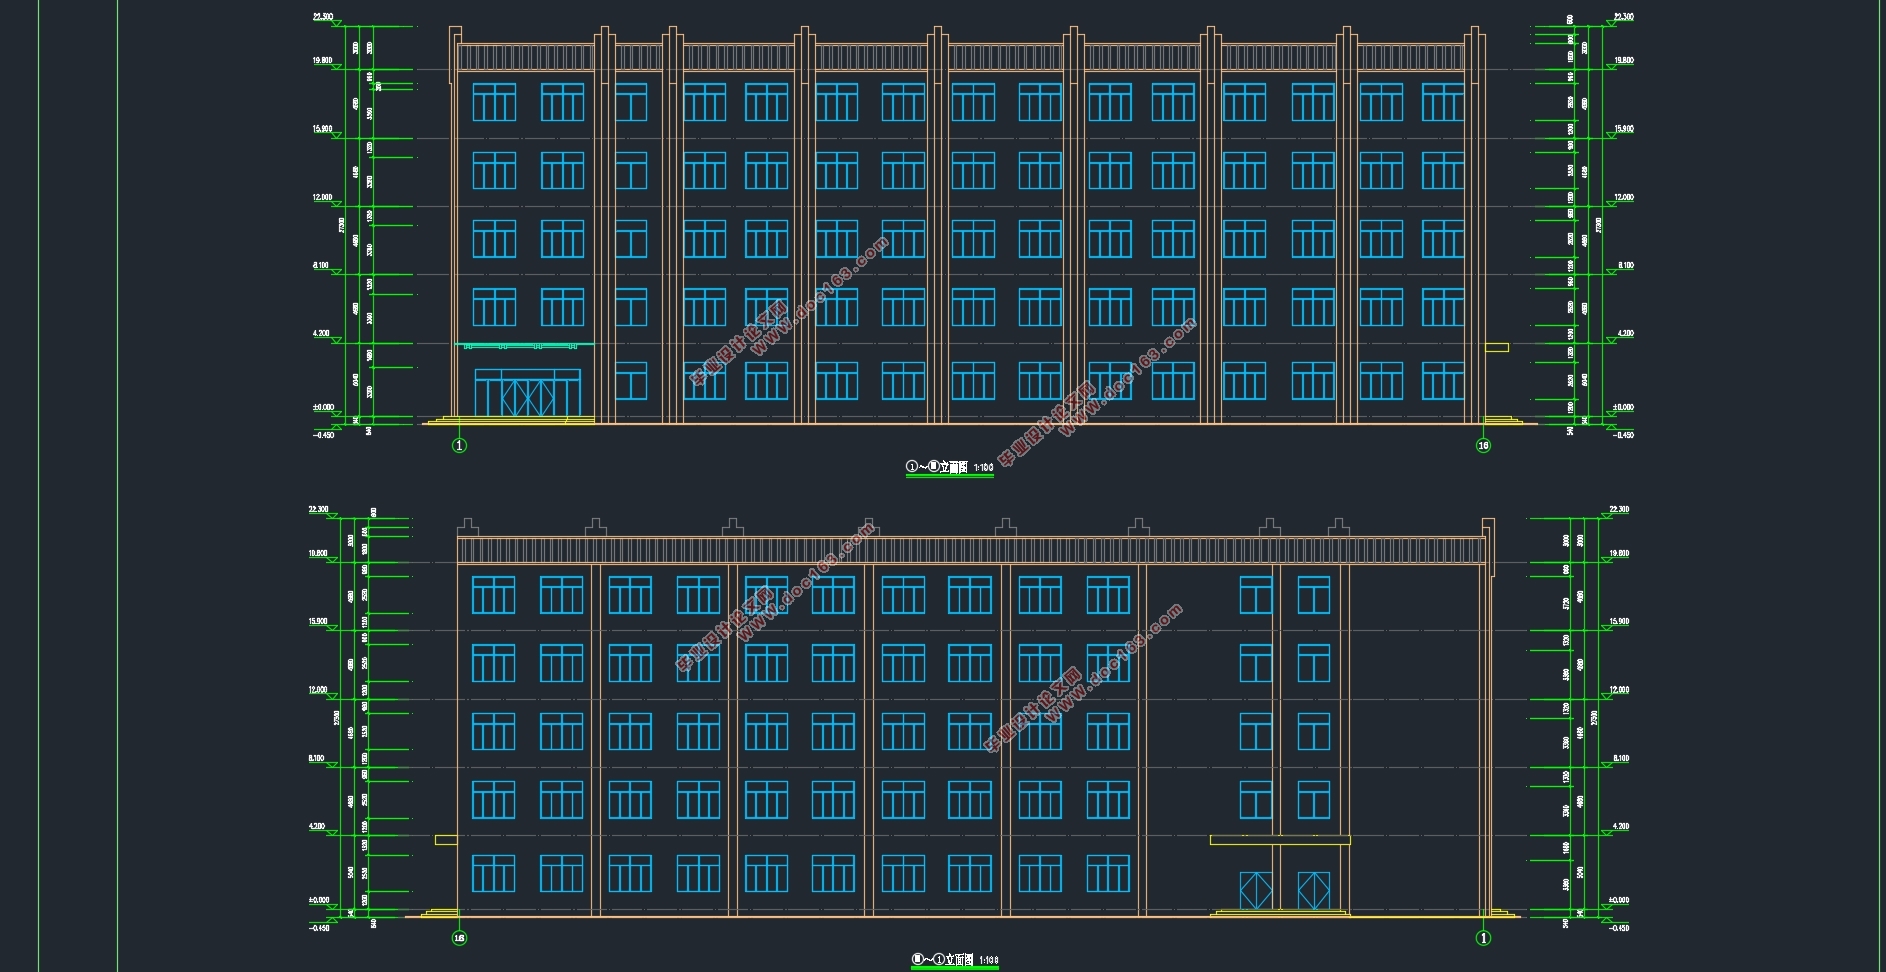Click the 22.300 label left of the upper elevation
This screenshot has width=1886, height=972.
[x=322, y=17]
